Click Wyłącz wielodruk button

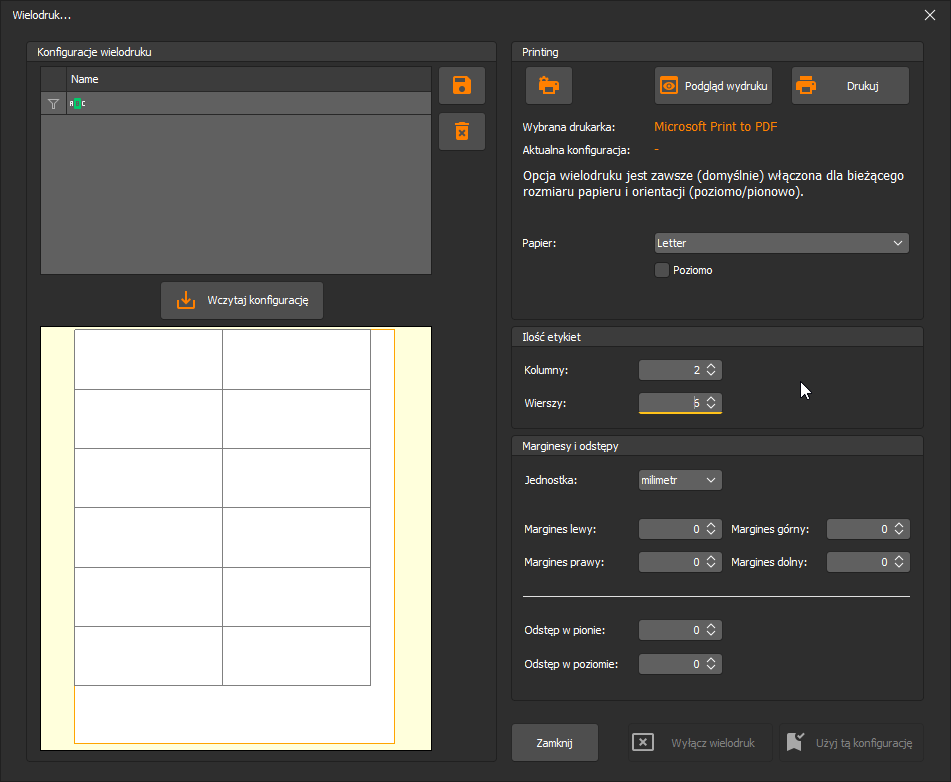point(700,743)
